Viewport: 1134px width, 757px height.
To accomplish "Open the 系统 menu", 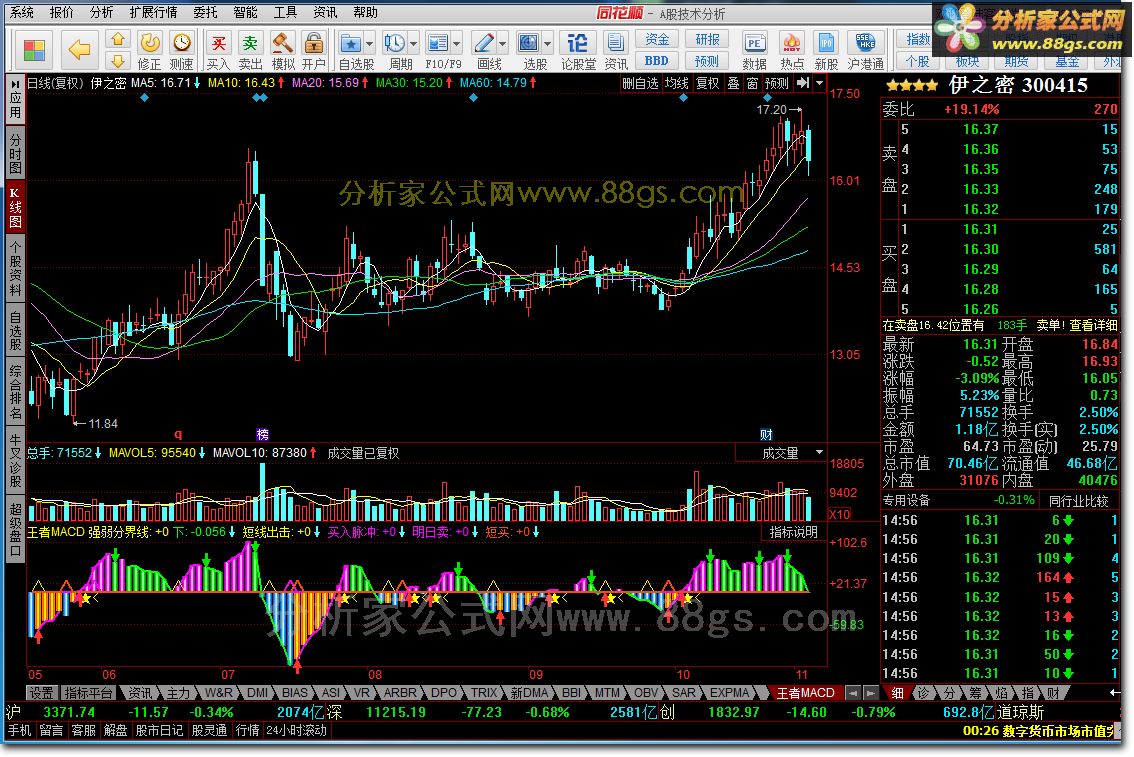I will click(x=22, y=12).
